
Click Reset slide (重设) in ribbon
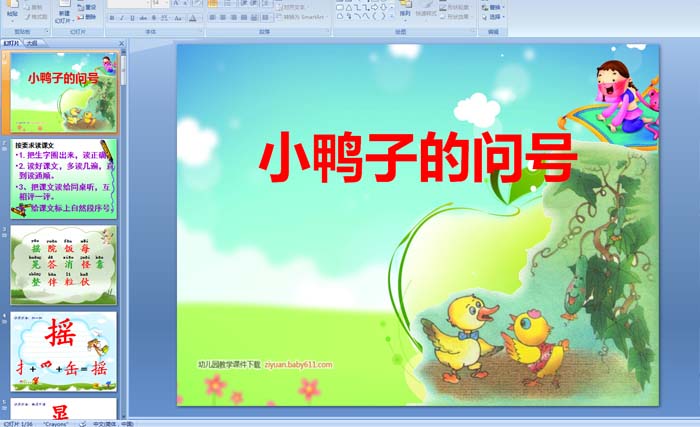87,7
